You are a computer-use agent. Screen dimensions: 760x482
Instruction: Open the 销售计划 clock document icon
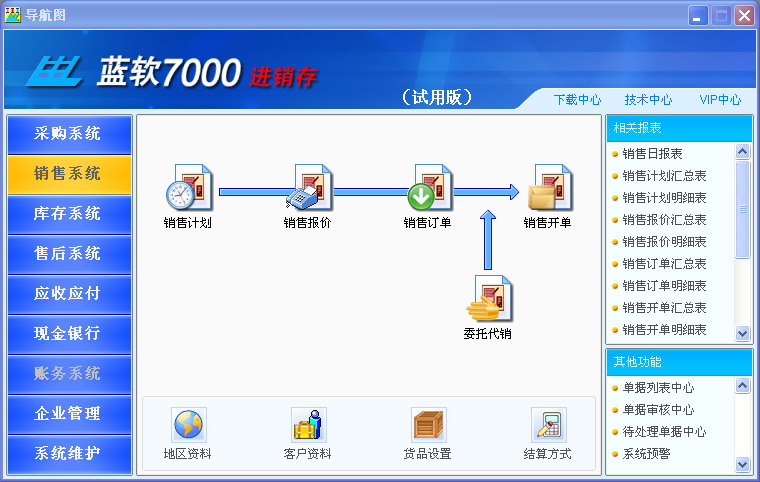tap(189, 187)
